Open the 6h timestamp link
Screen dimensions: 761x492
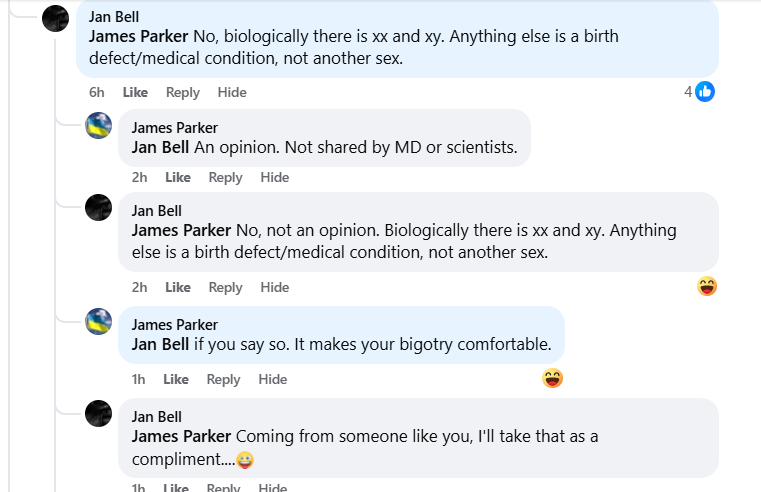[x=96, y=92]
